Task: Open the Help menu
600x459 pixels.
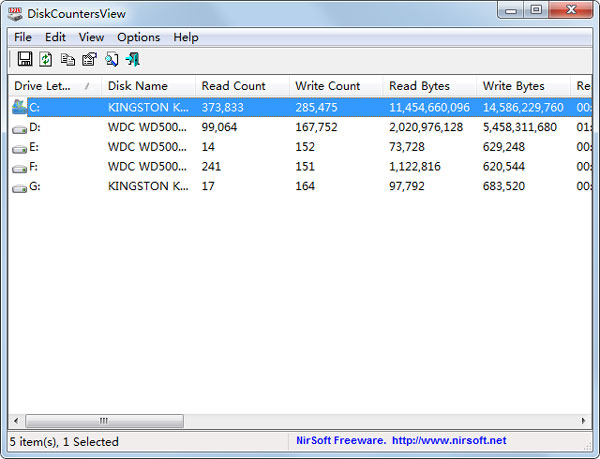Action: [x=186, y=37]
